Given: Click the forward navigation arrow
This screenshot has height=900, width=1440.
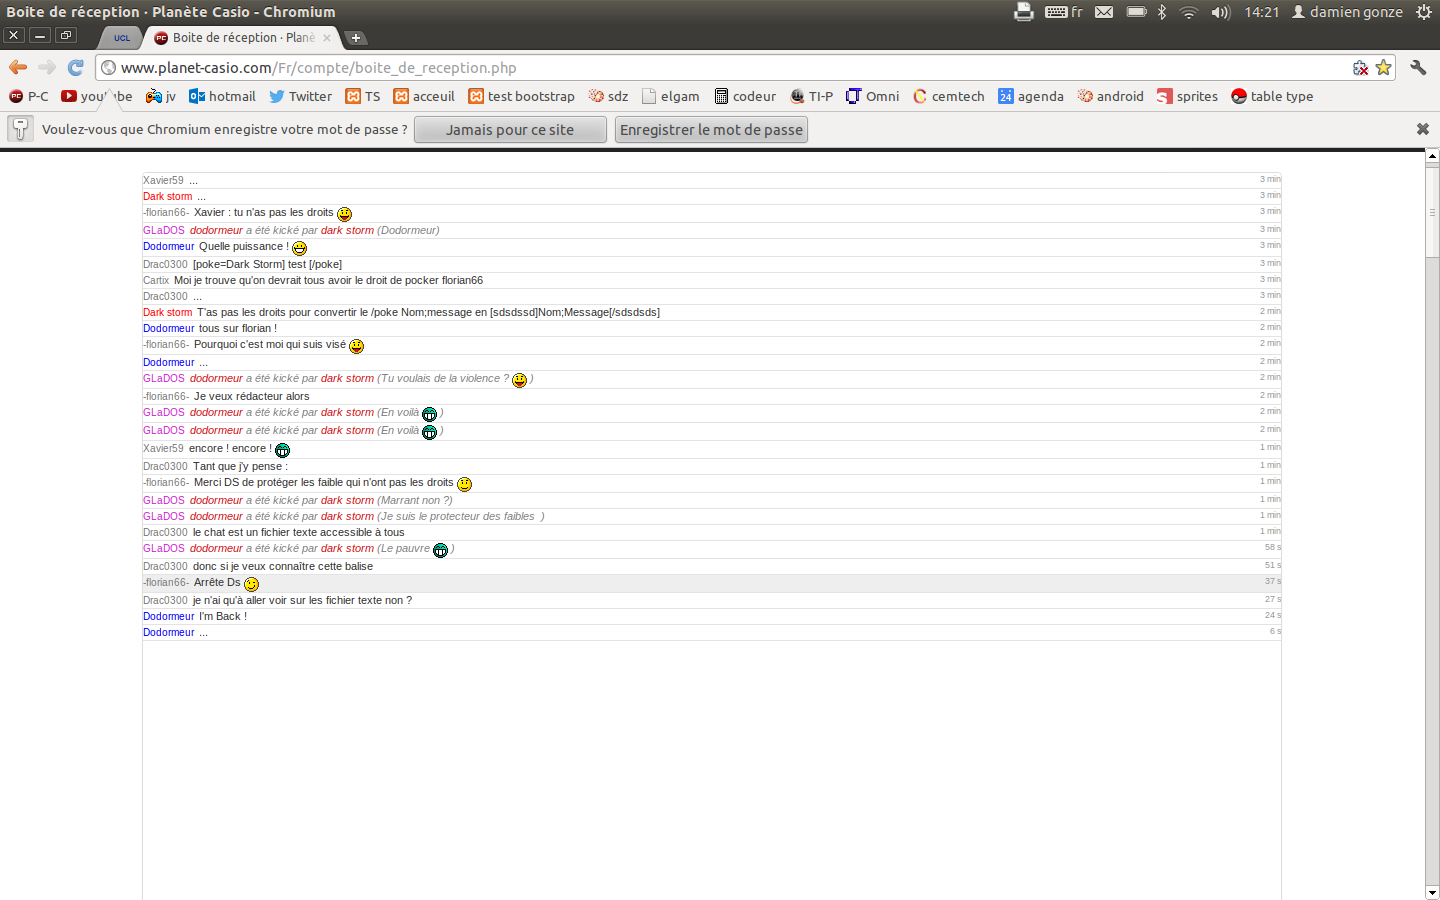Looking at the screenshot, I should [x=47, y=67].
